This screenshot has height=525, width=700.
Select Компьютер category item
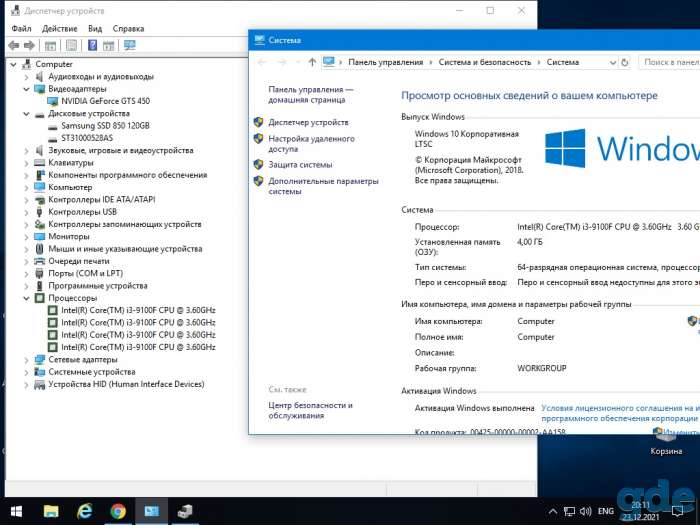70,188
